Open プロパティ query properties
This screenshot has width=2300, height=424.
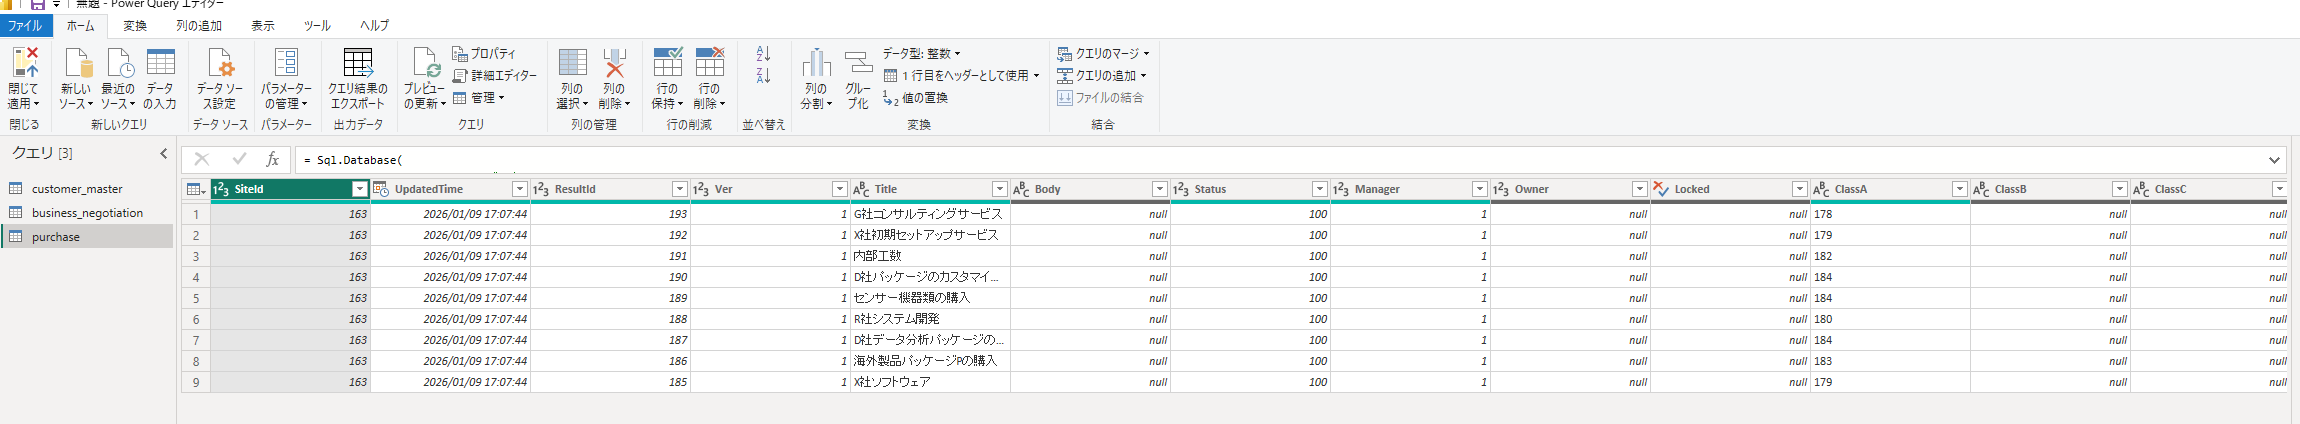coord(461,54)
